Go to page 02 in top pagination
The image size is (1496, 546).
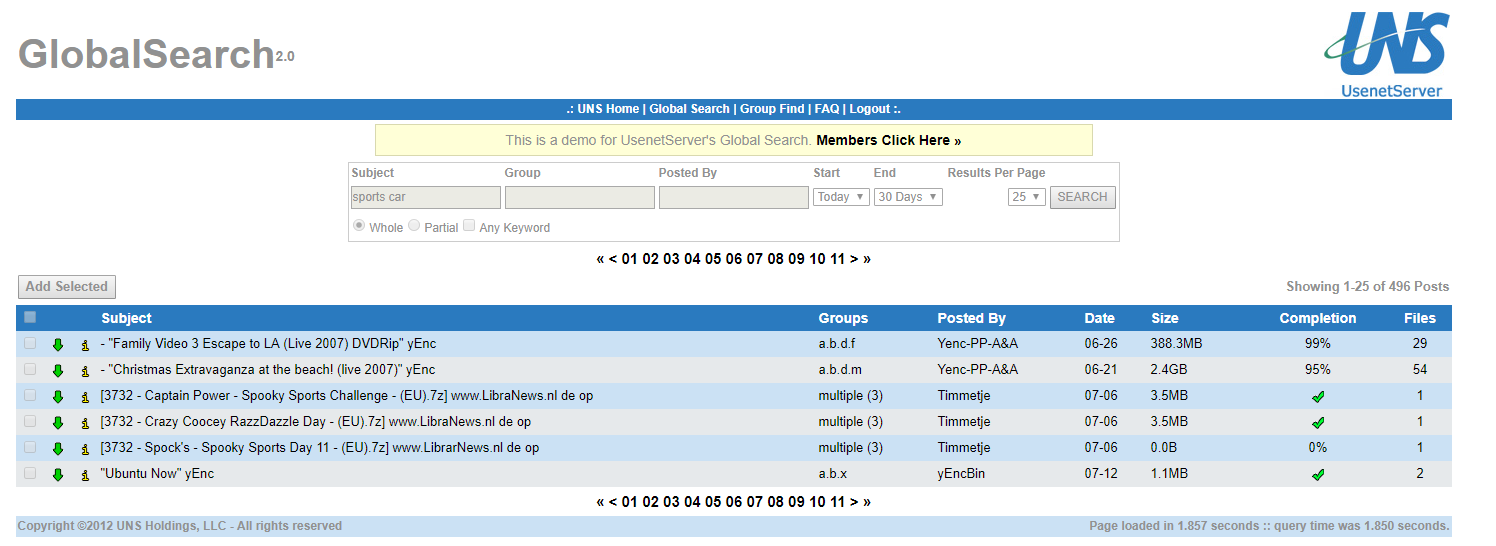pos(650,259)
